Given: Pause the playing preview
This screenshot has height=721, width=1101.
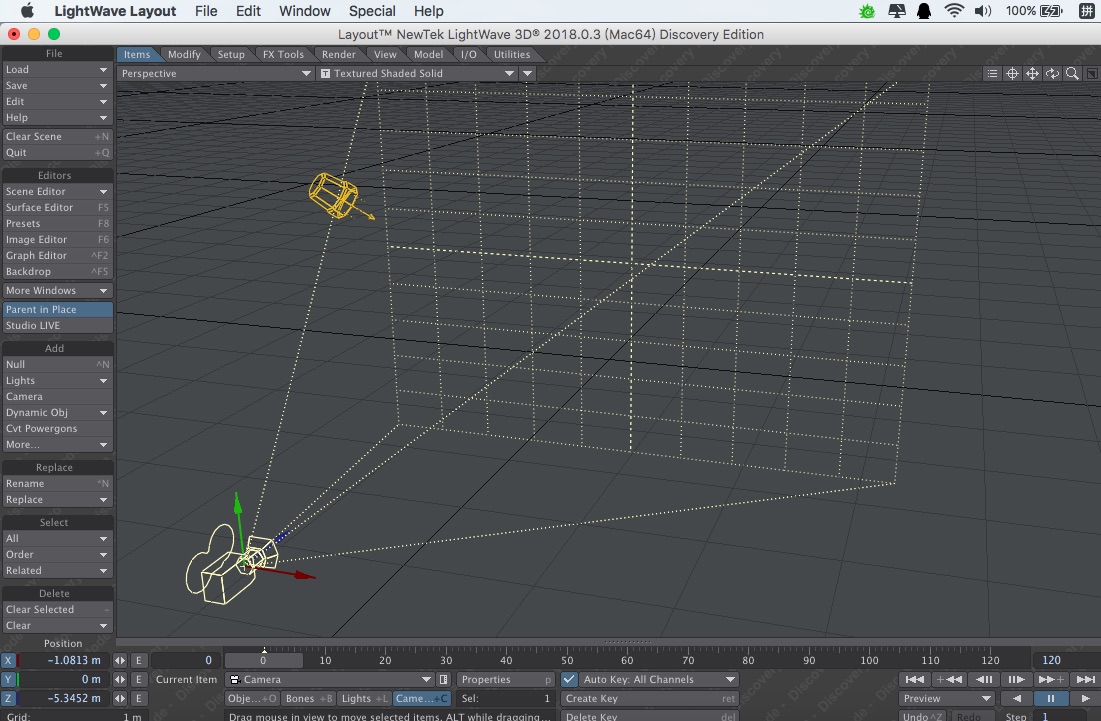Looking at the screenshot, I should 1051,698.
